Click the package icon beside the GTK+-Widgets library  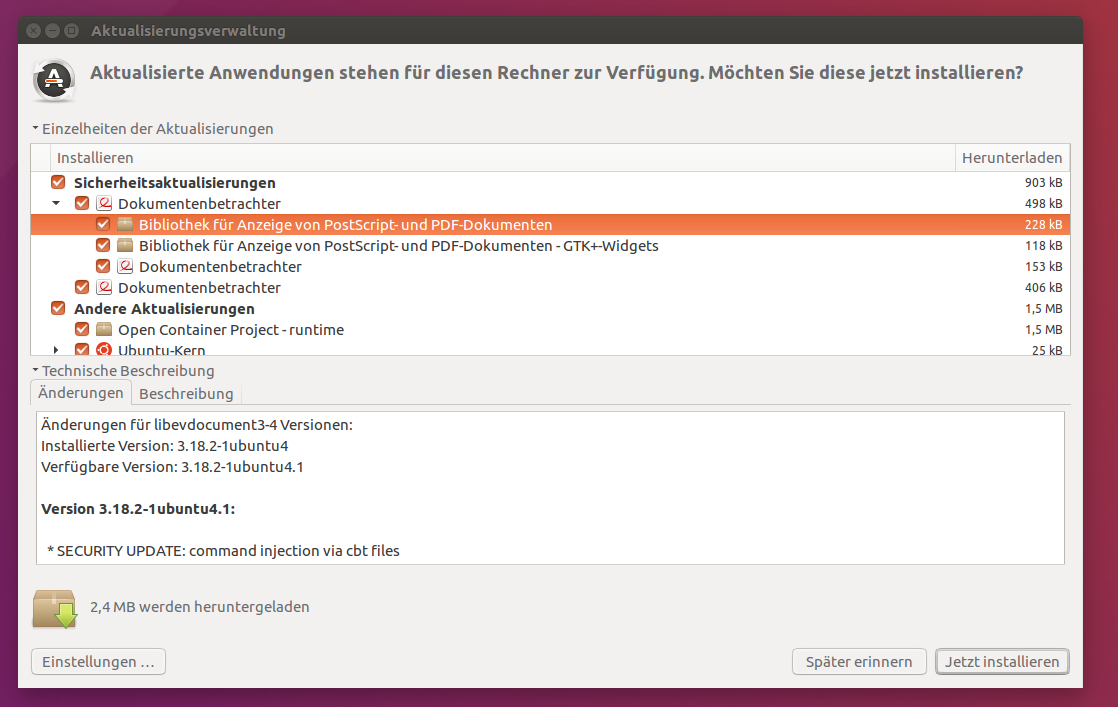(x=125, y=246)
